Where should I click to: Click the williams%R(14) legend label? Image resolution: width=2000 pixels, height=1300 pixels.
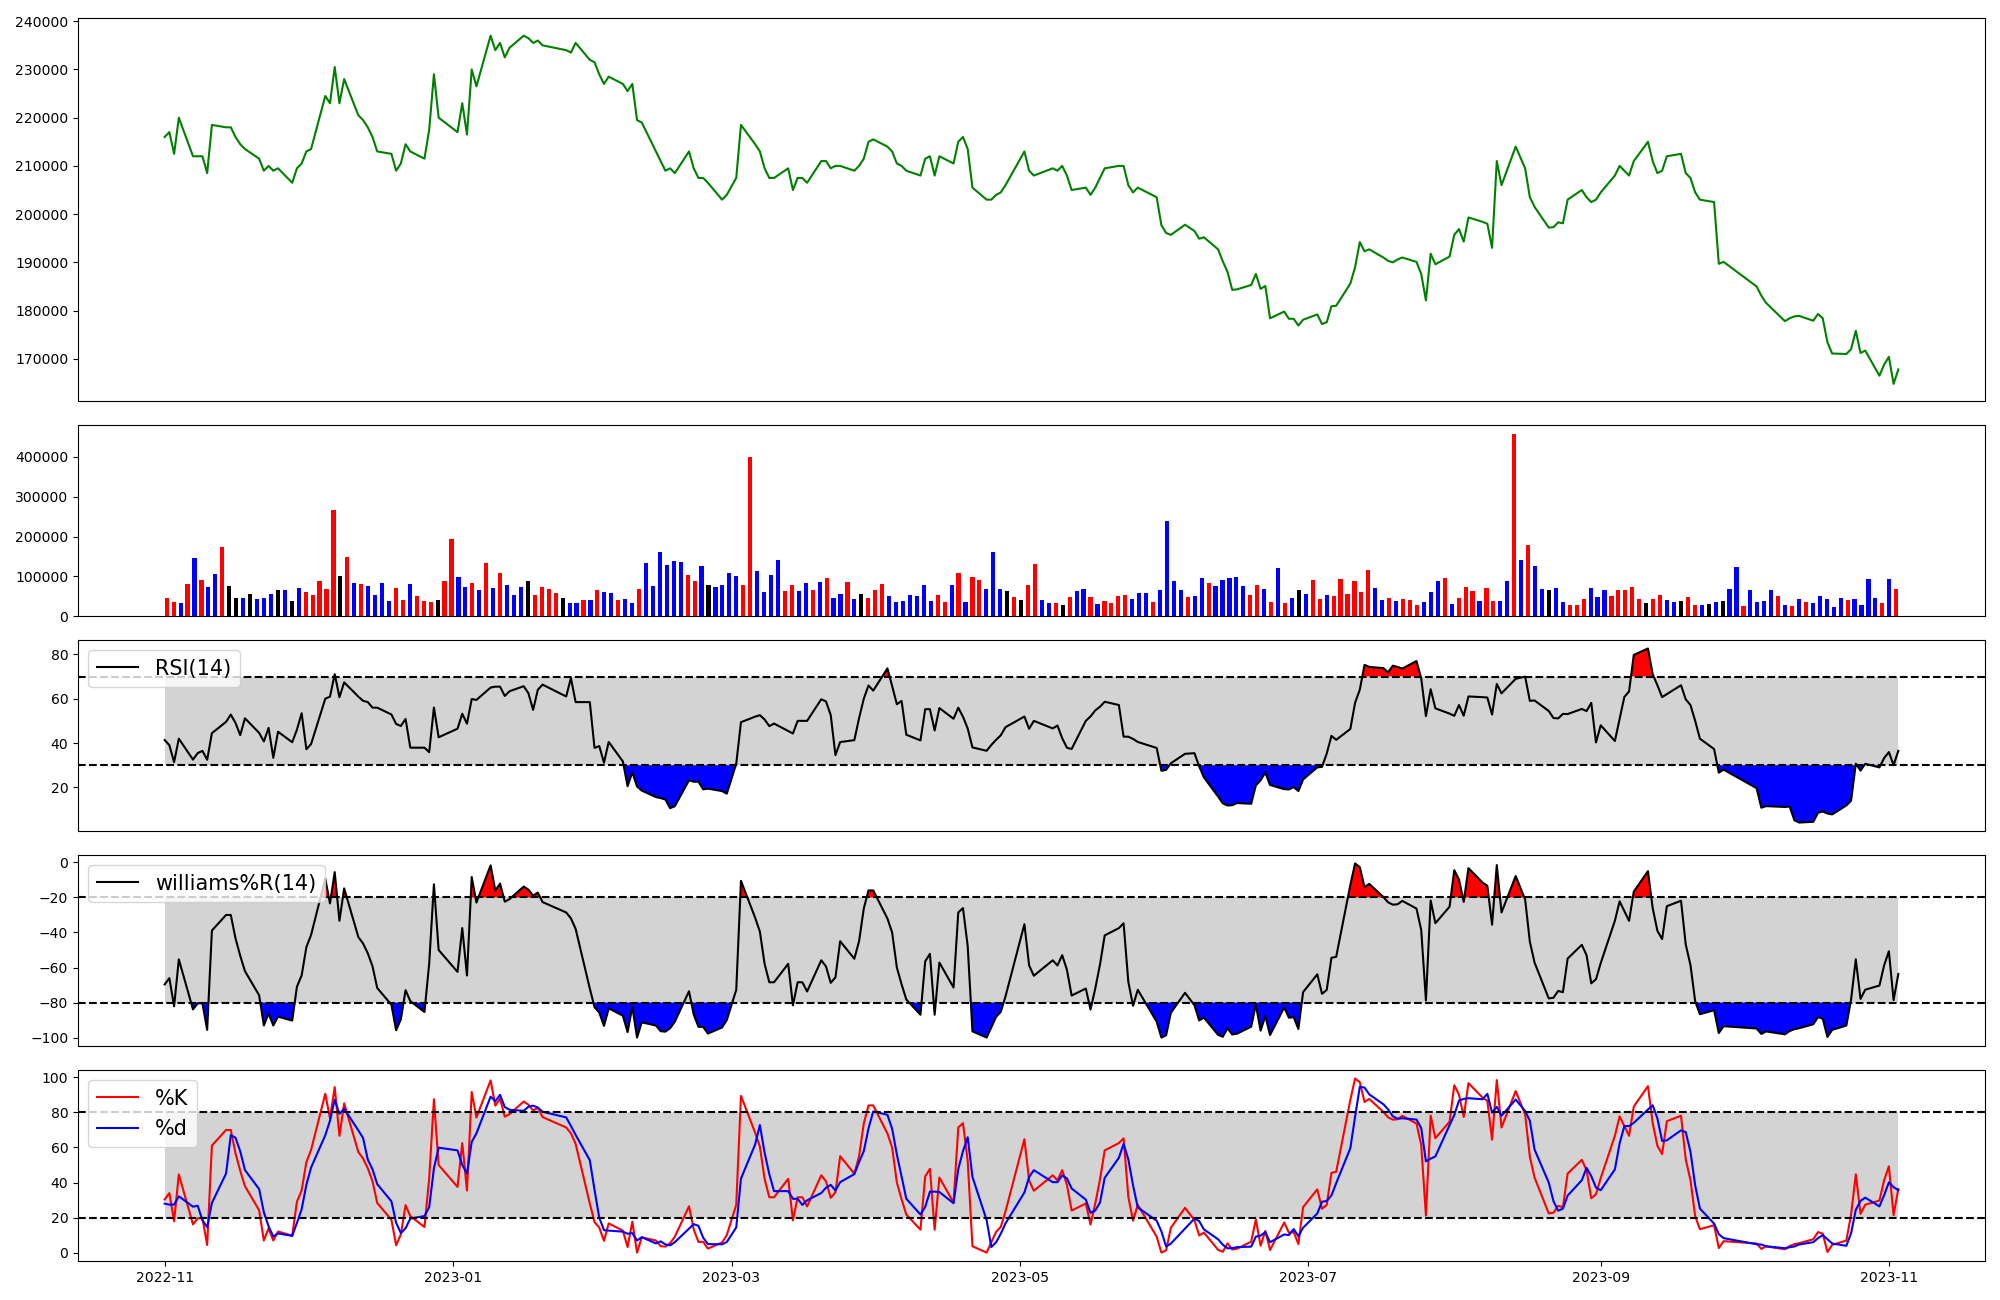point(235,883)
